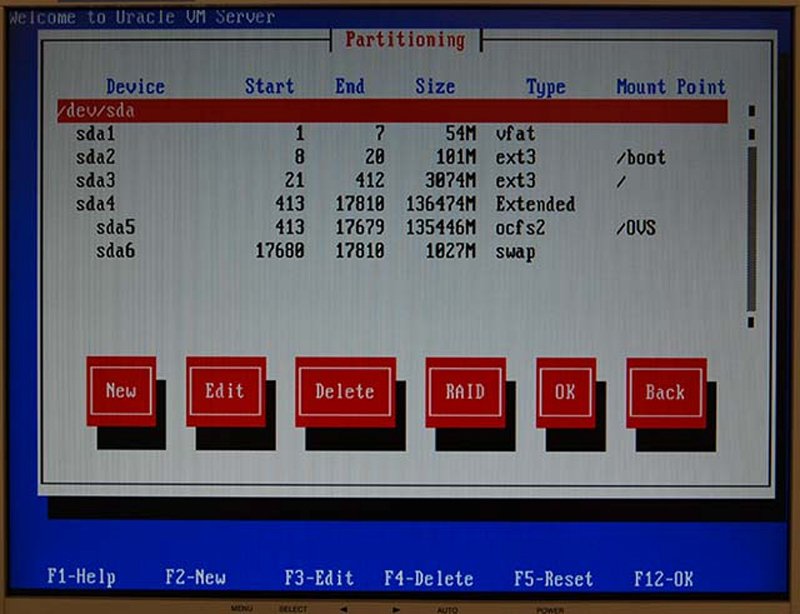The width and height of the screenshot is (800, 614).
Task: Click the End column header
Action: [x=350, y=86]
